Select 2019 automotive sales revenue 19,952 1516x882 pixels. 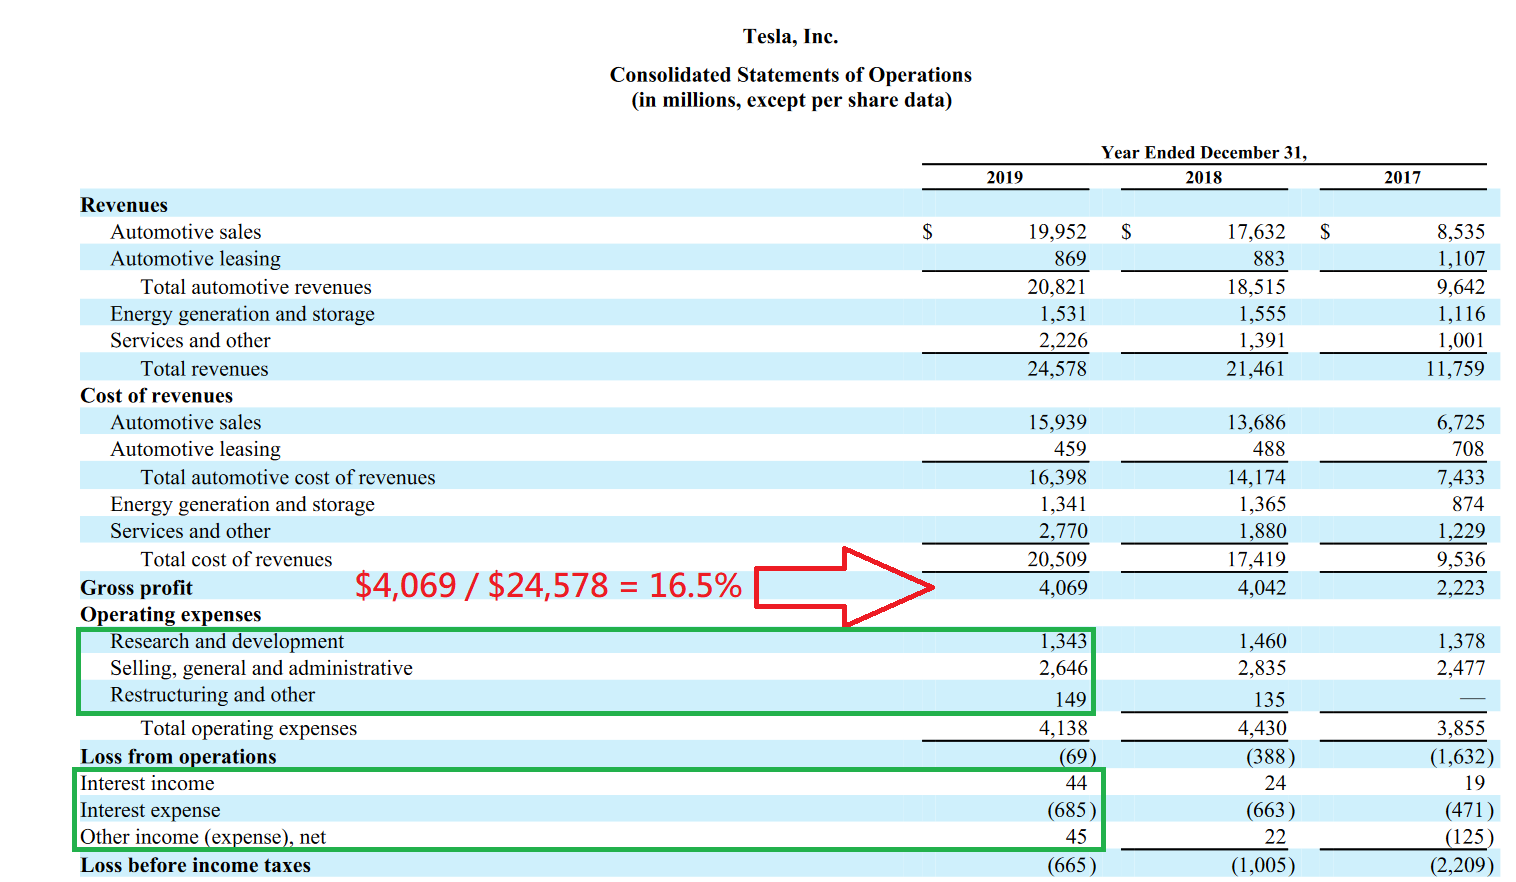coord(1057,232)
